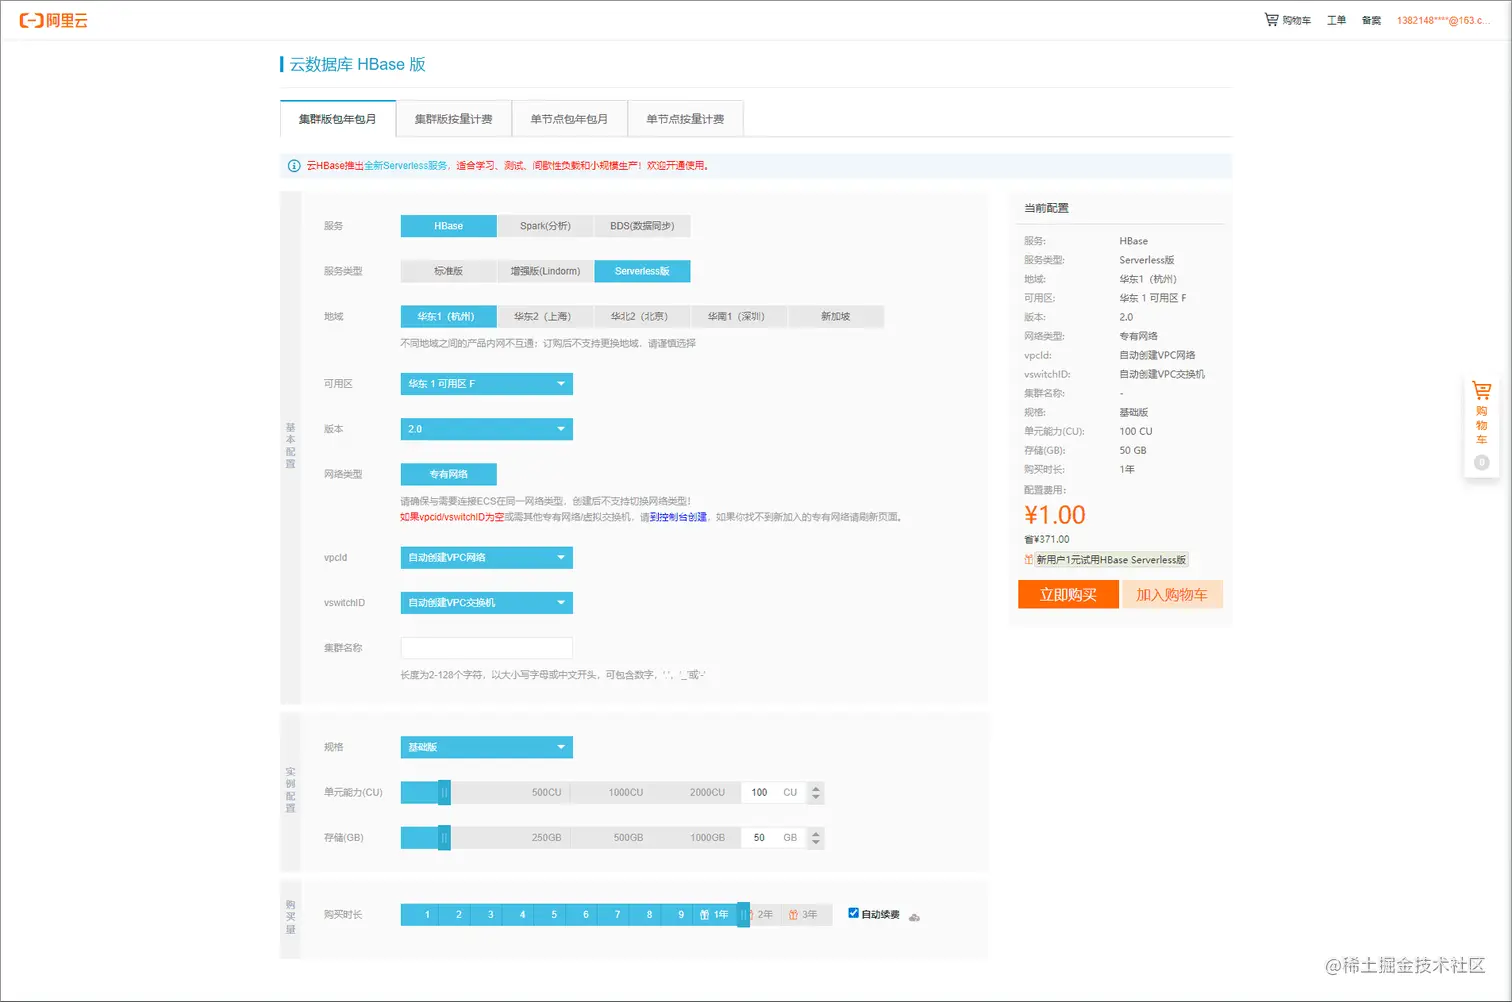
Task: Open the floating 购物车 cart sidebar icon
Action: (x=1482, y=392)
